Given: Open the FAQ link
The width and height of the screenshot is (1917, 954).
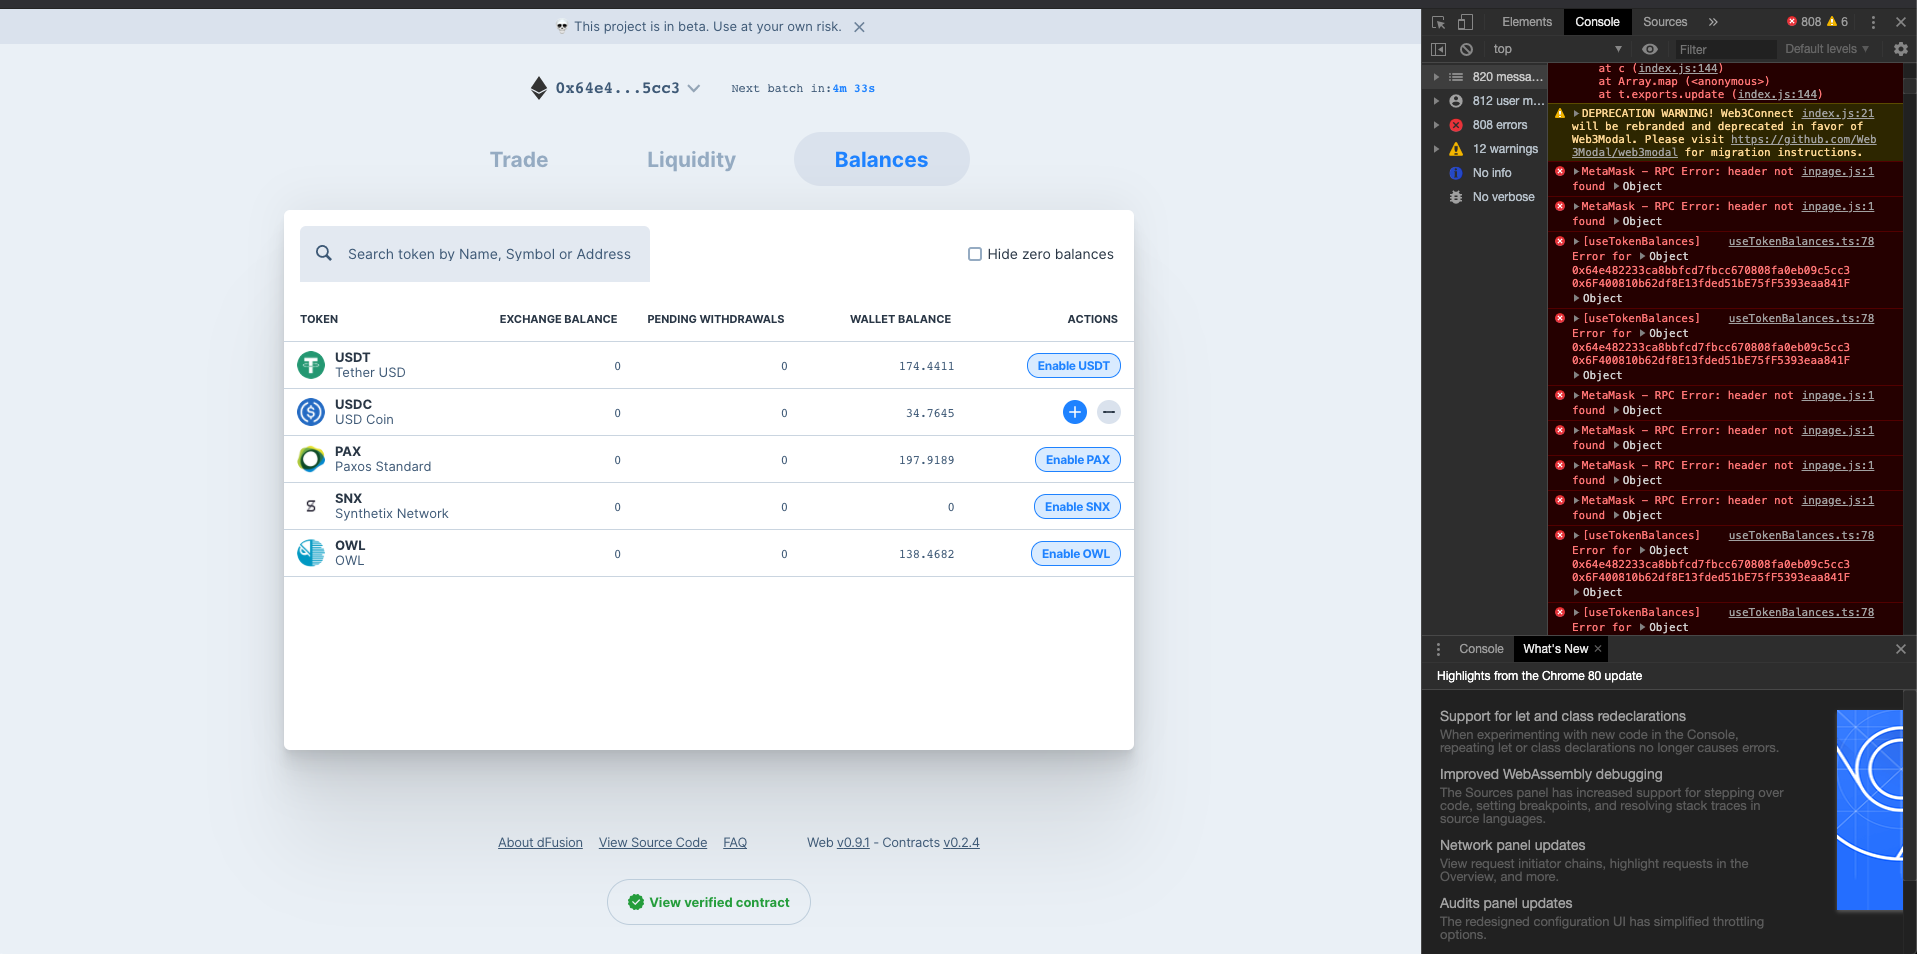Looking at the screenshot, I should pyautogui.click(x=734, y=842).
